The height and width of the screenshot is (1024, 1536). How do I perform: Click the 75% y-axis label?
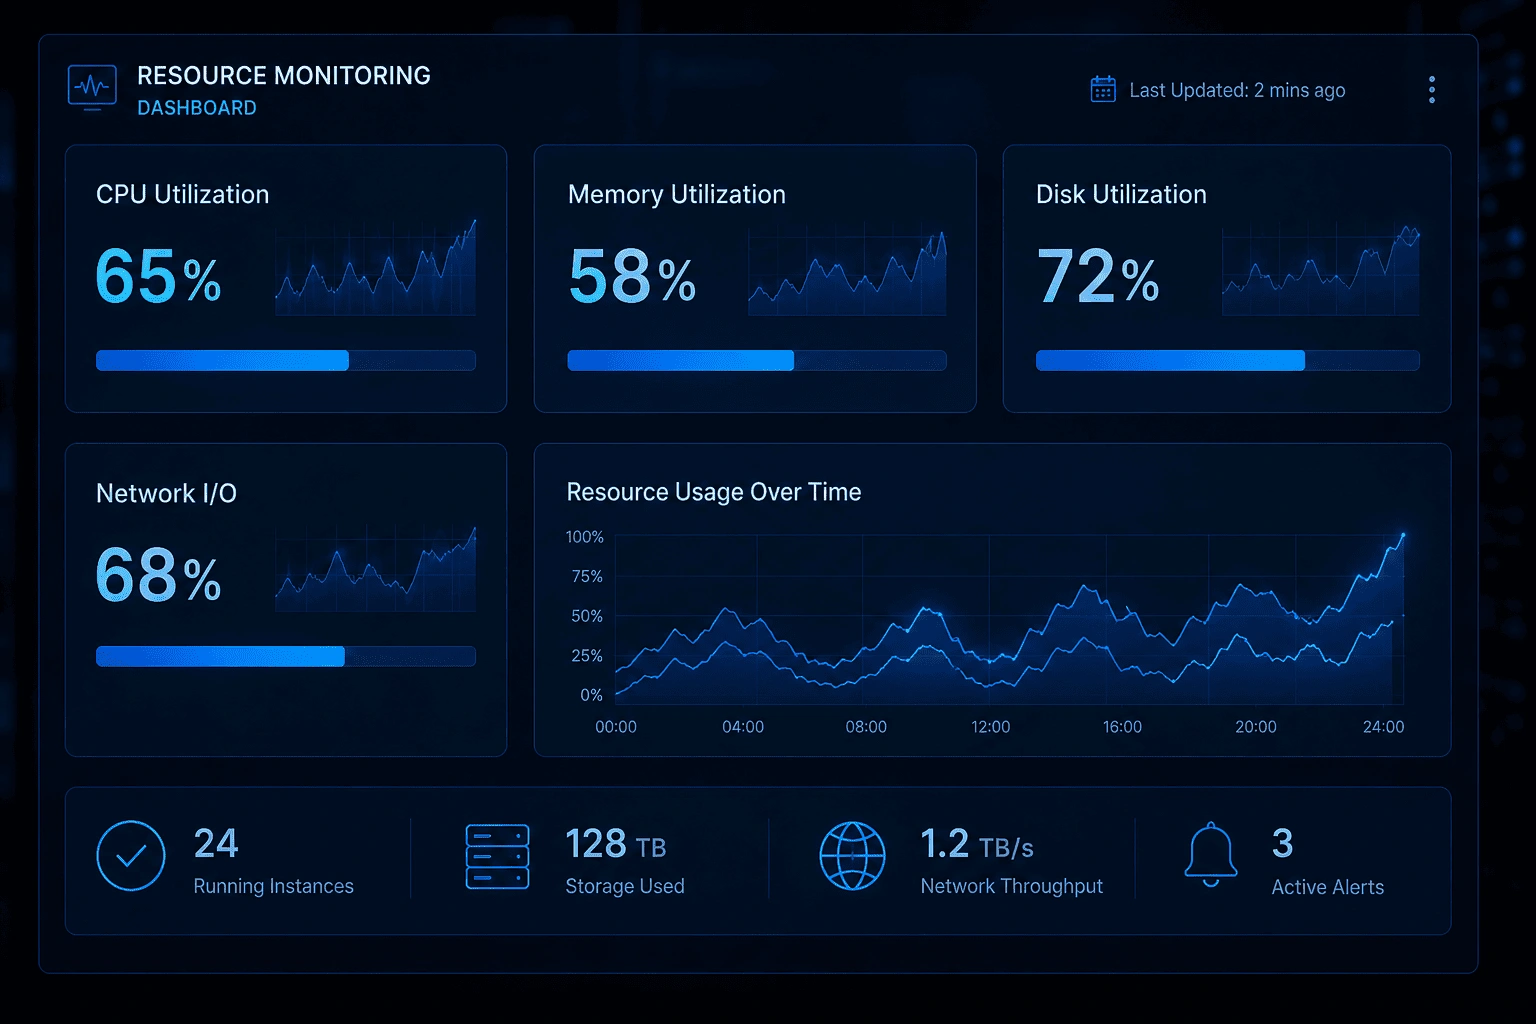(x=587, y=576)
